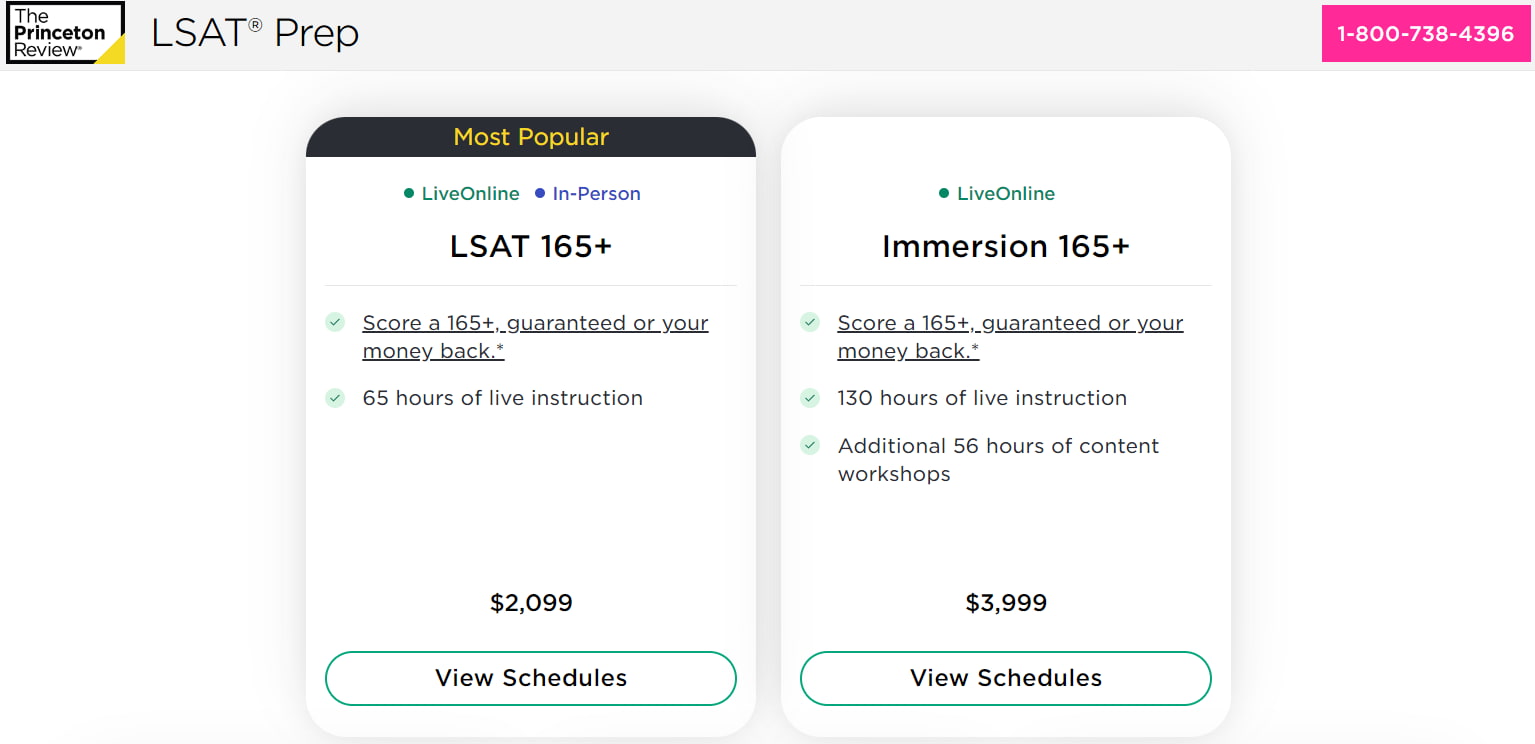Viewport: 1535px width, 744px height.
Task: Click the 65 hours of live instruction text
Action: click(x=503, y=398)
